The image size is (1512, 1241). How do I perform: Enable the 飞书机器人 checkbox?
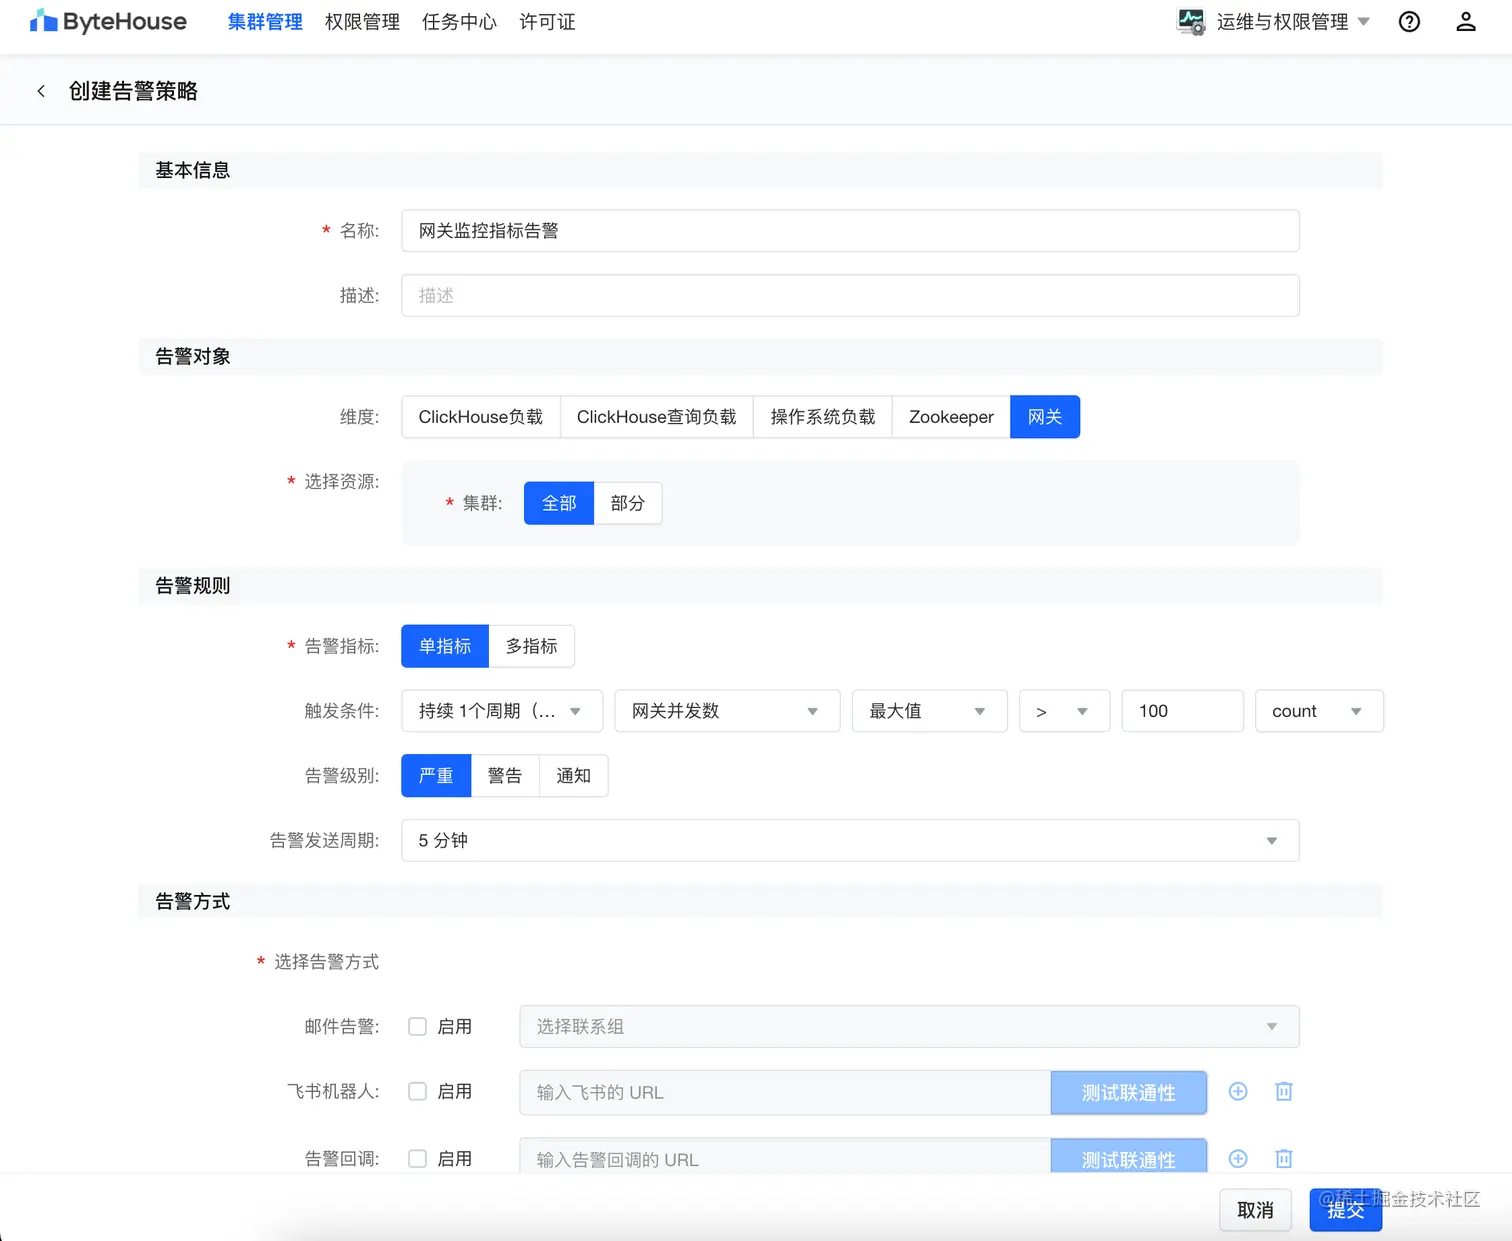(x=417, y=1091)
